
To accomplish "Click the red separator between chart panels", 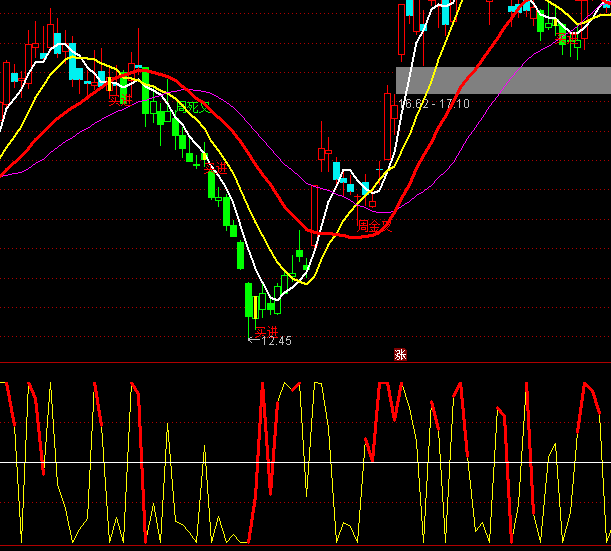I will point(200,363).
